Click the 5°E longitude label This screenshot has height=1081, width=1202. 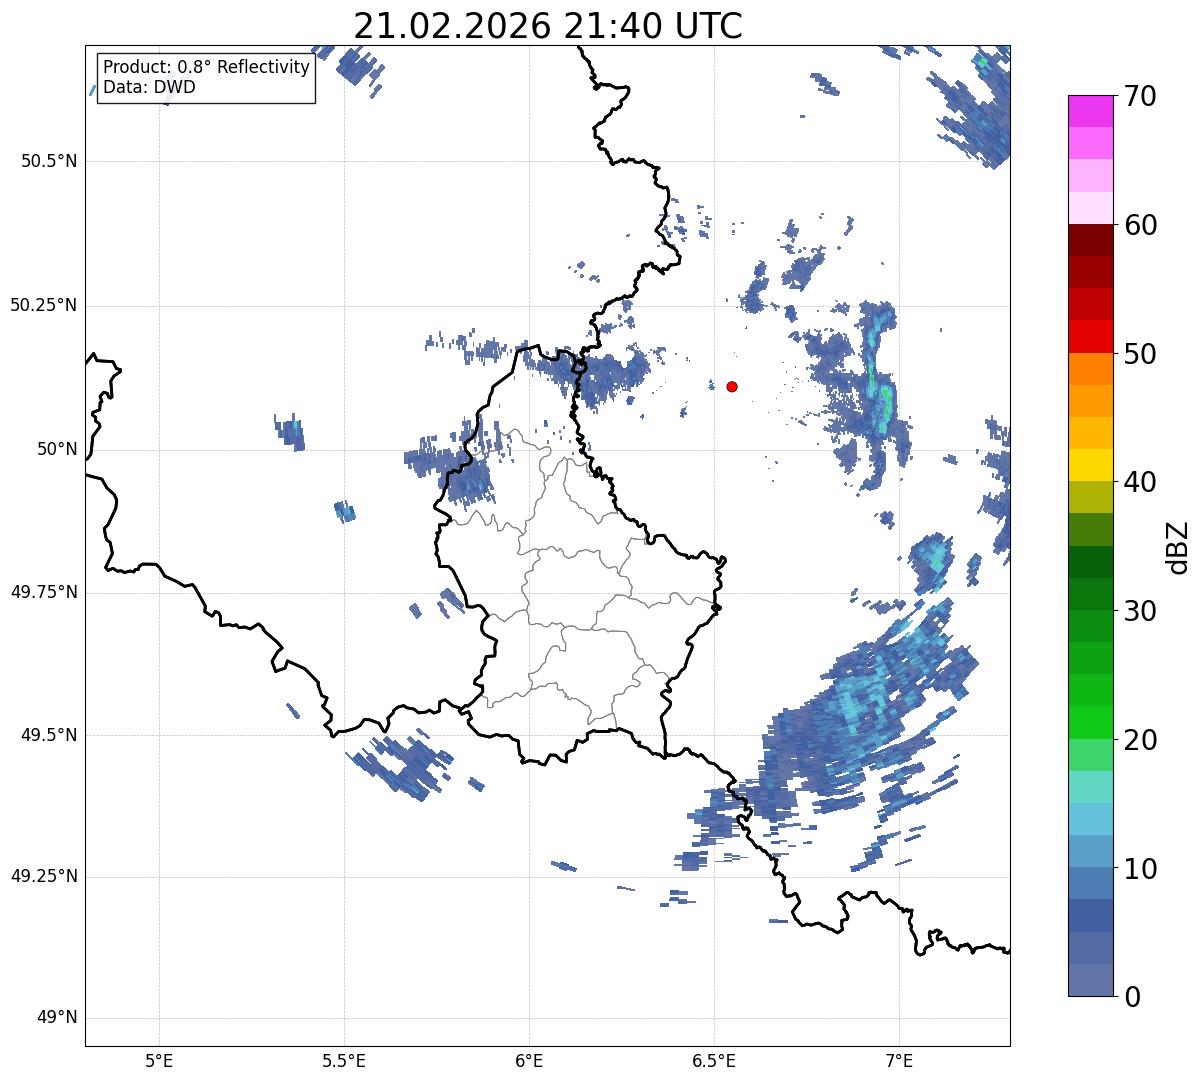[x=159, y=1062]
